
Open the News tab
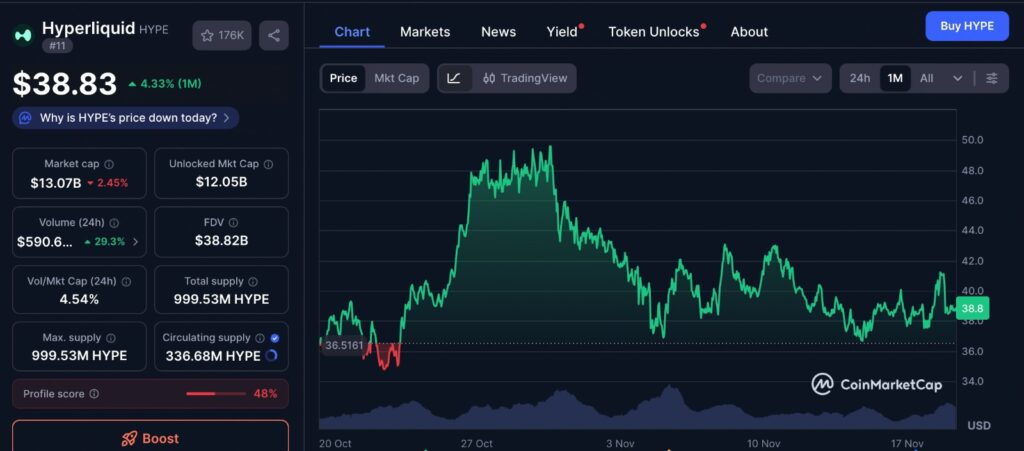coord(498,31)
